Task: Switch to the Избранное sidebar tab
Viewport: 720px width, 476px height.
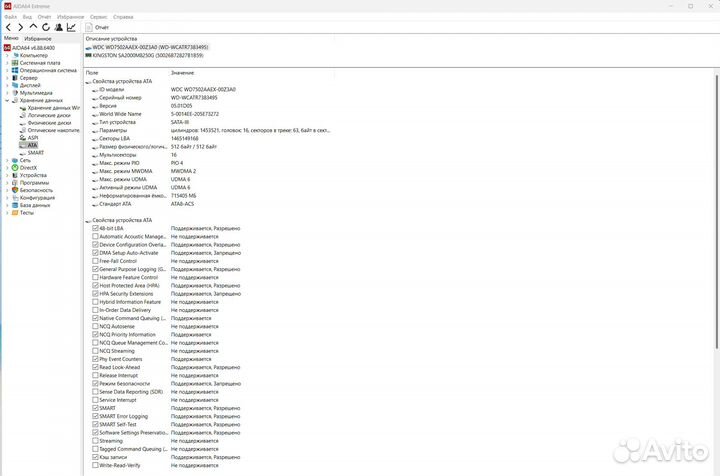Action: pyautogui.click(x=38, y=38)
